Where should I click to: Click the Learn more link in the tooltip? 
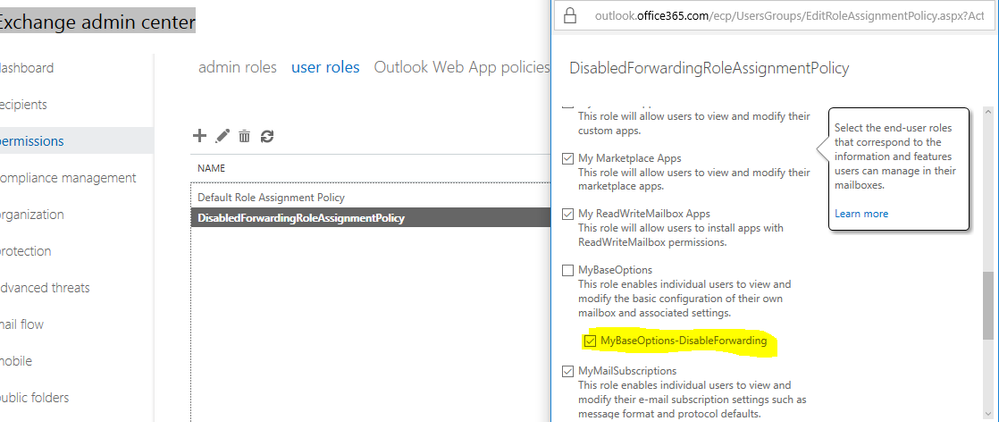[861, 214]
